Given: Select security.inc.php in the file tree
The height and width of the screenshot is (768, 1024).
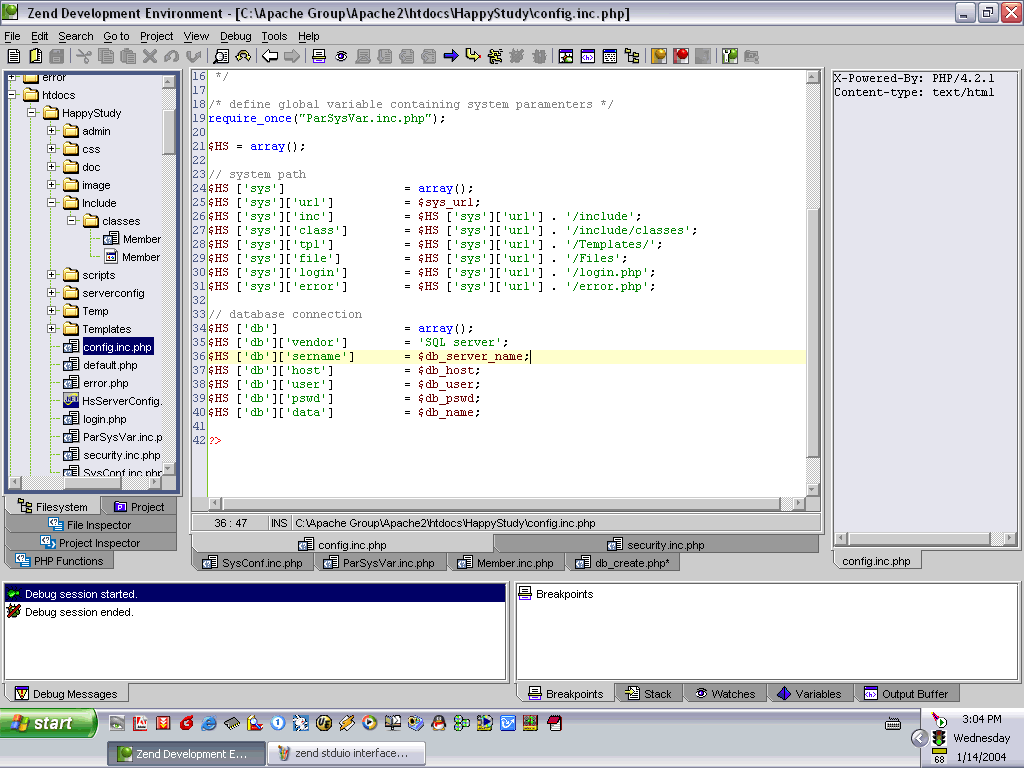Looking at the screenshot, I should click(121, 455).
